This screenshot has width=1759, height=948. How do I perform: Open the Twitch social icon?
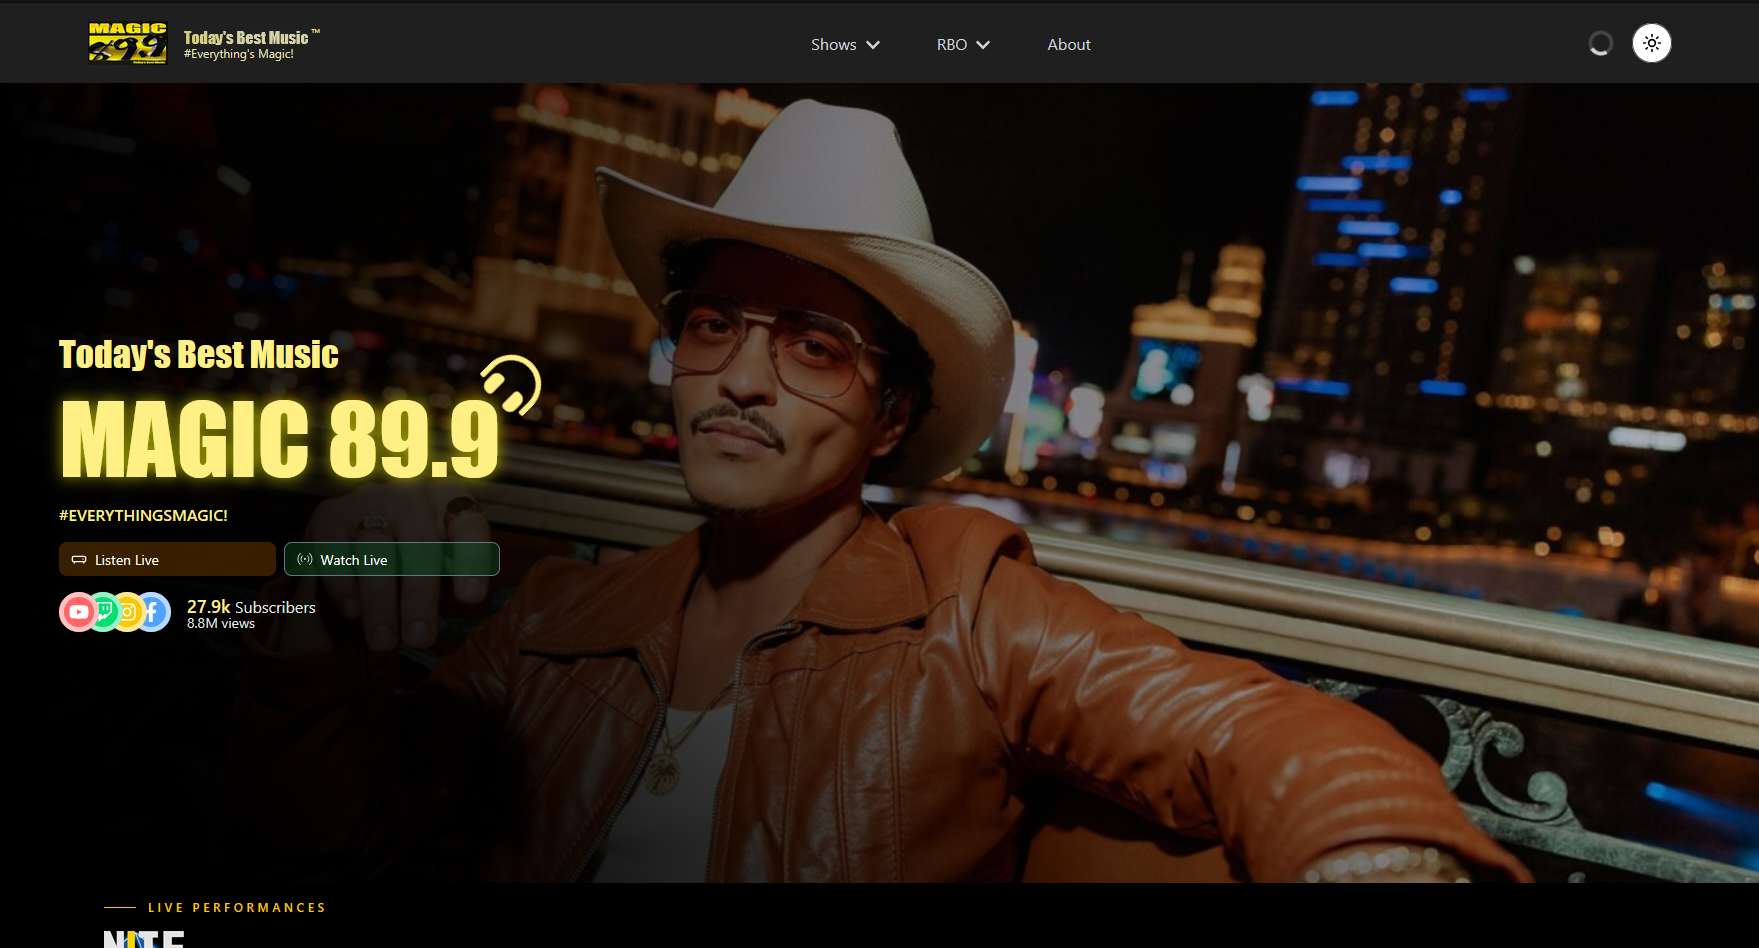104,612
